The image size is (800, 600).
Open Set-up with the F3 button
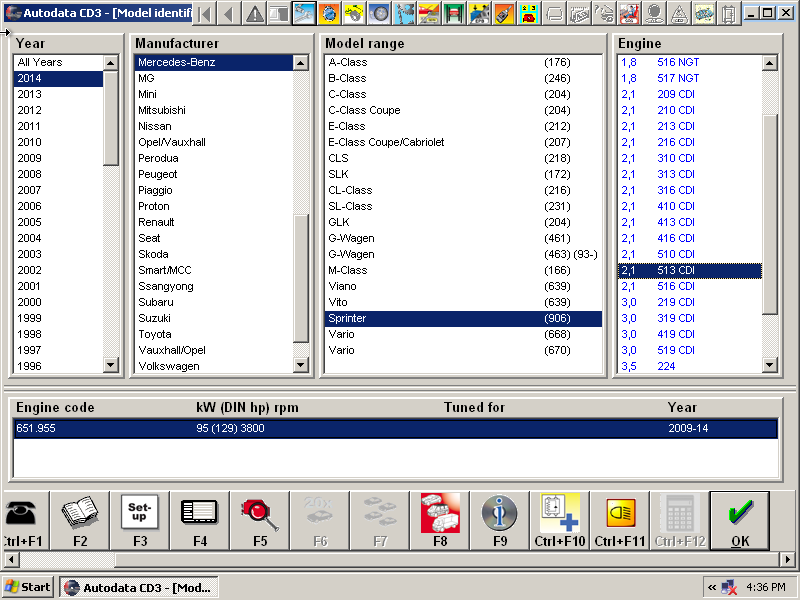[140, 520]
